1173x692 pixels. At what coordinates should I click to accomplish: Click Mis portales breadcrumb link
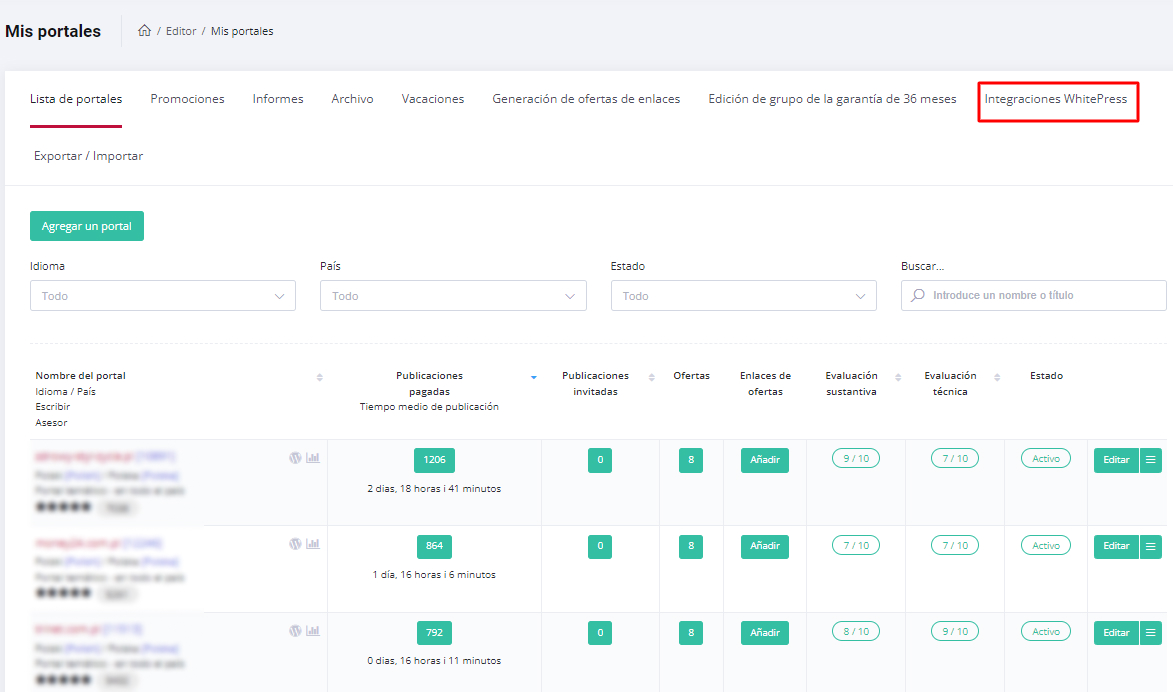(242, 31)
